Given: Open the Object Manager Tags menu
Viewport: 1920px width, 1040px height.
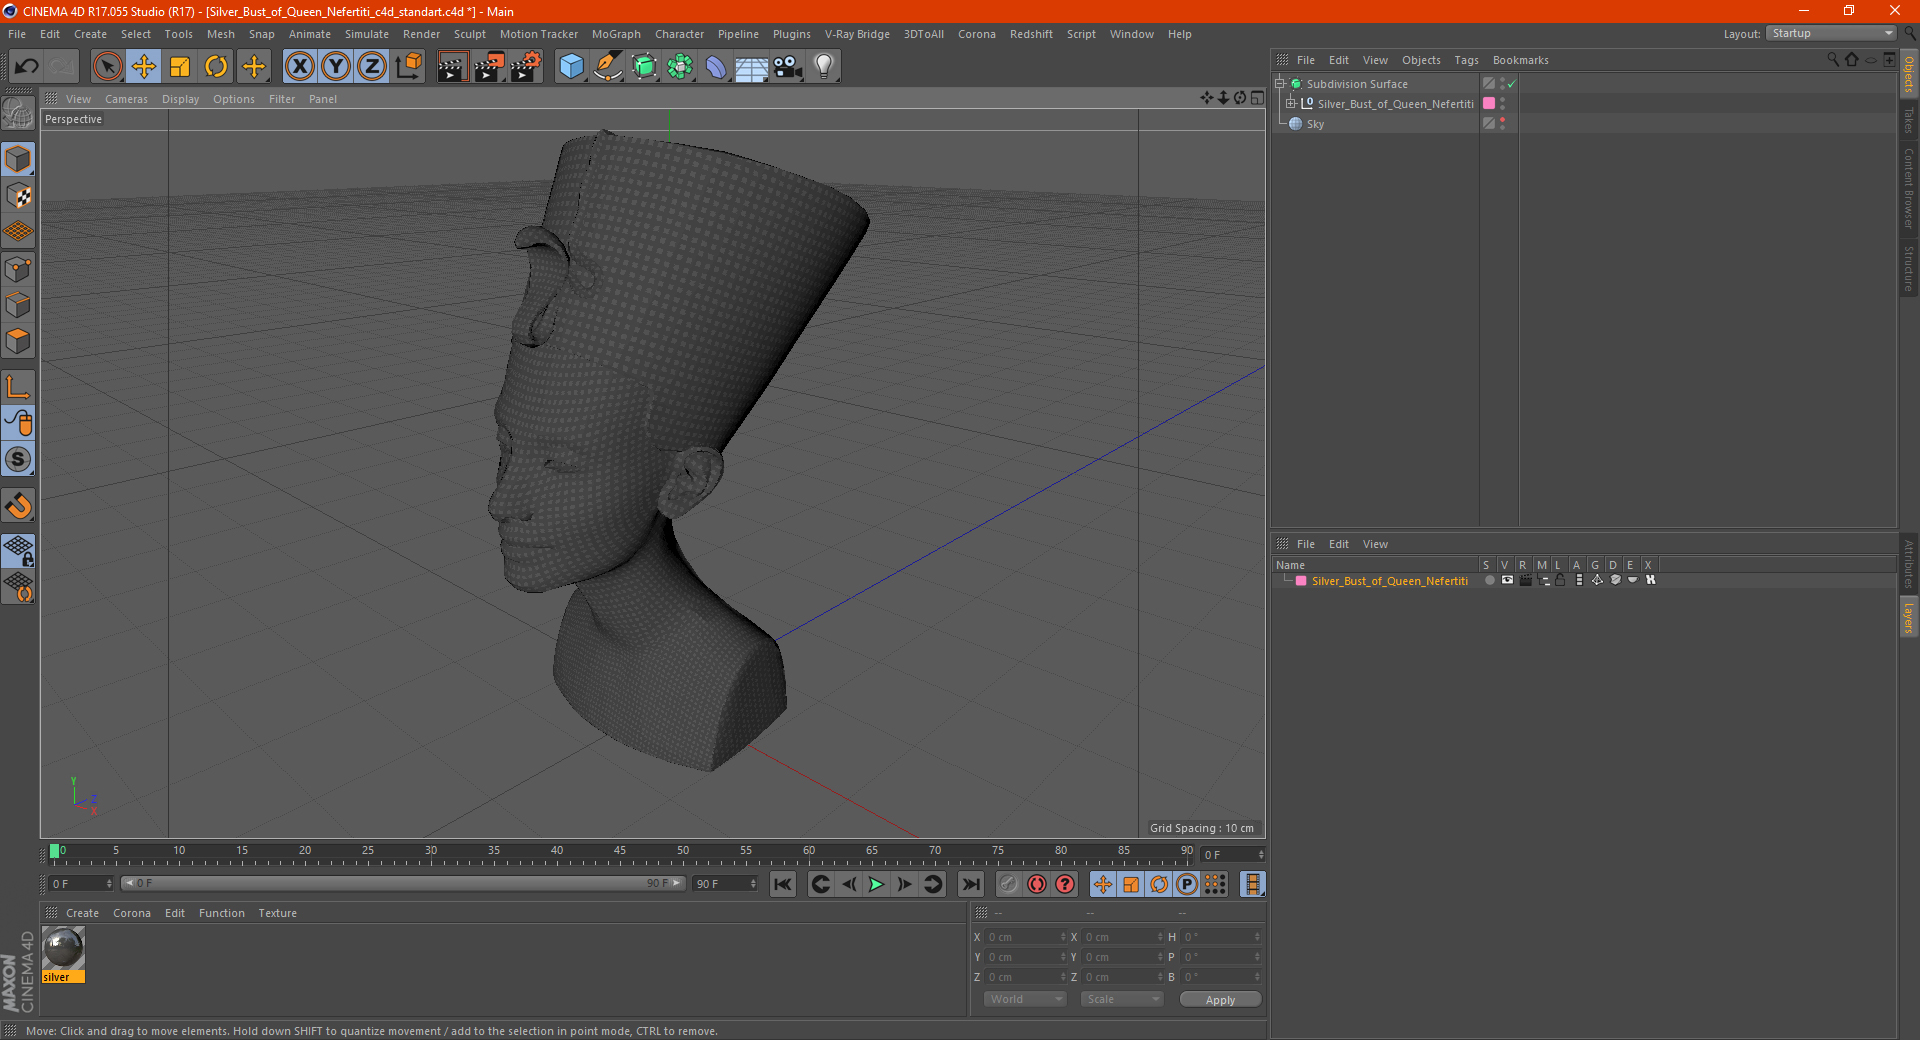Looking at the screenshot, I should pyautogui.click(x=1466, y=60).
